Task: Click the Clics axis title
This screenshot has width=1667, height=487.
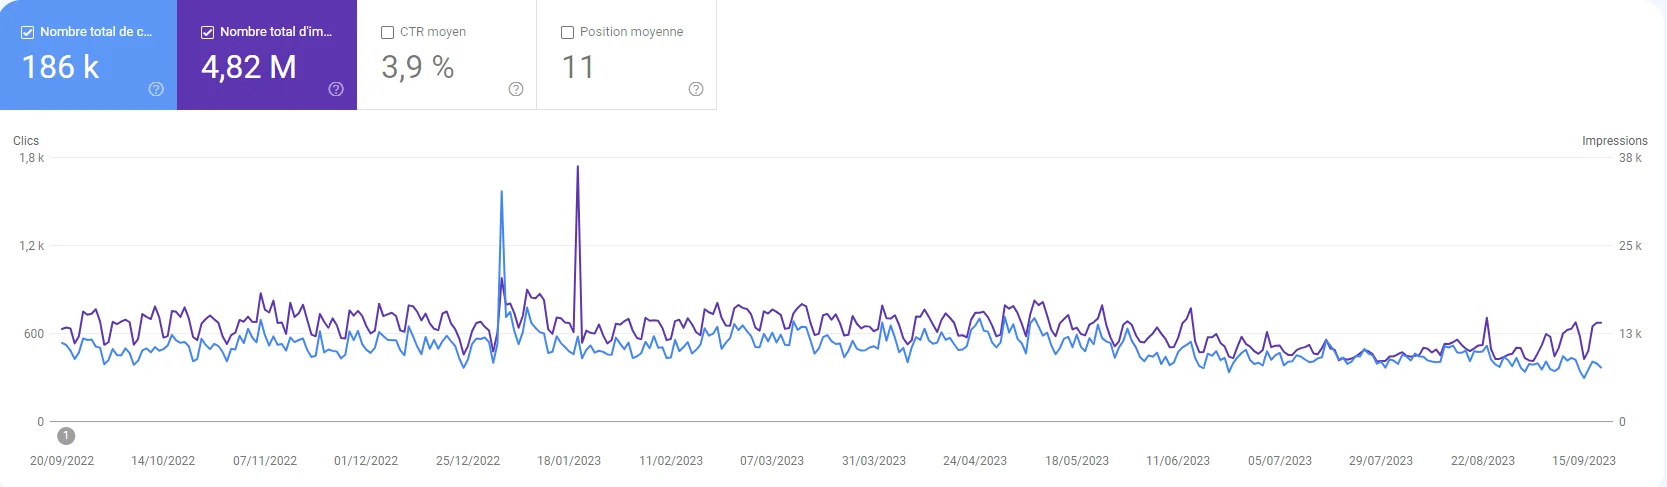Action: pyautogui.click(x=26, y=141)
